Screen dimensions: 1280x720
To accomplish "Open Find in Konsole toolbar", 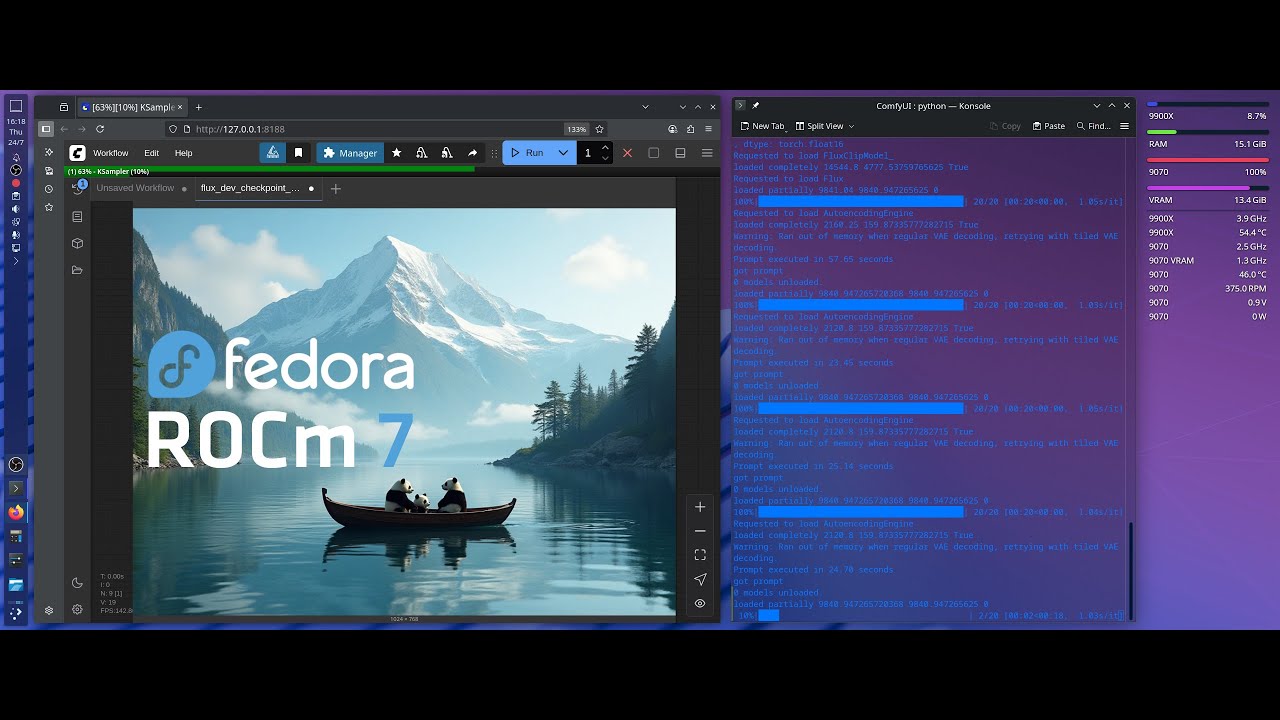I will click(x=1094, y=126).
